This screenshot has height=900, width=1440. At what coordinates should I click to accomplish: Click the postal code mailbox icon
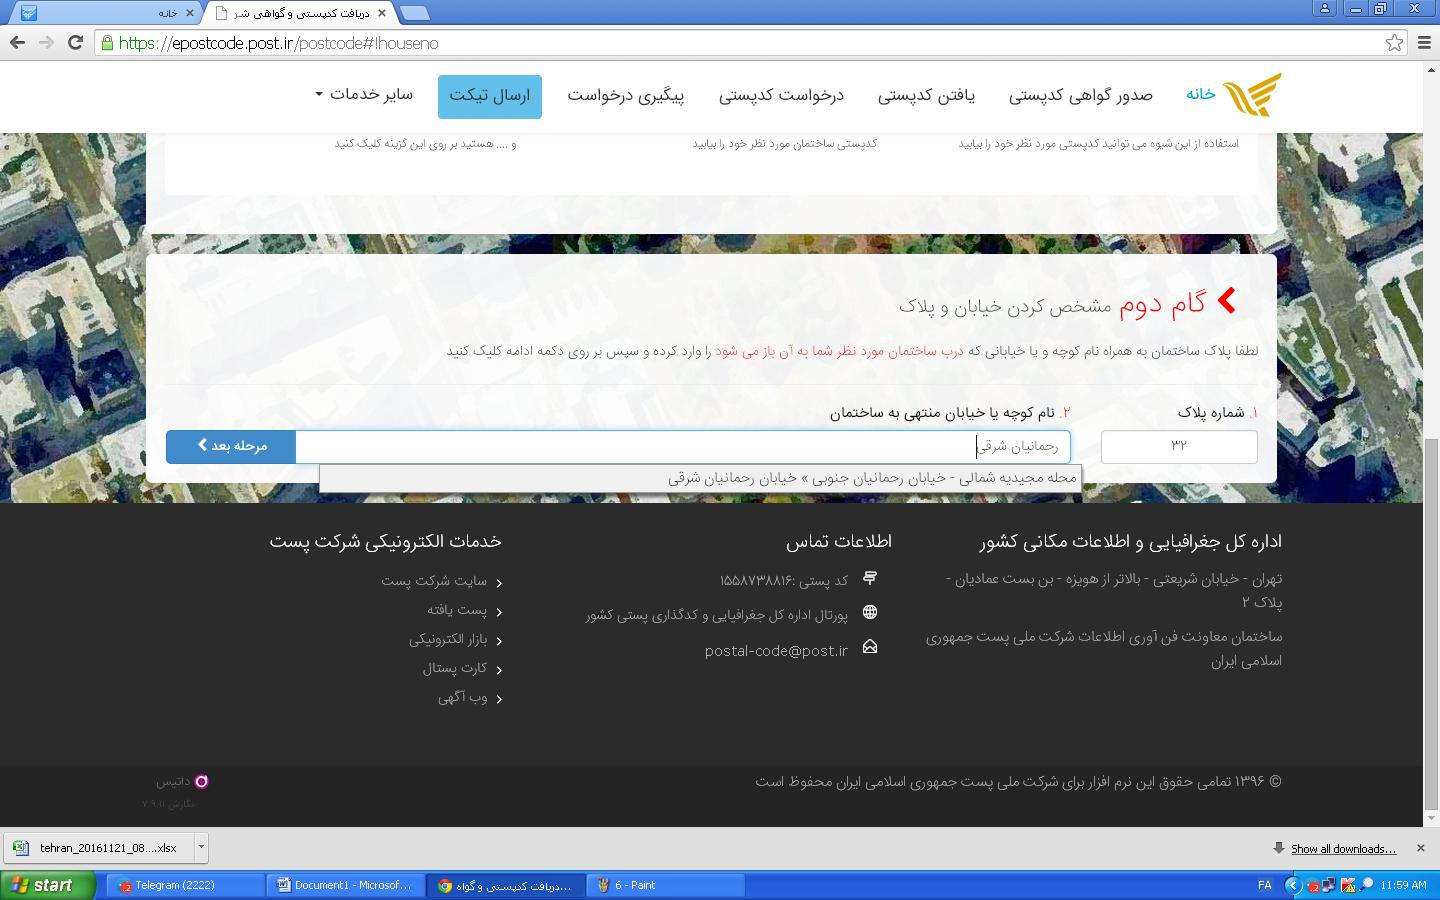point(870,578)
